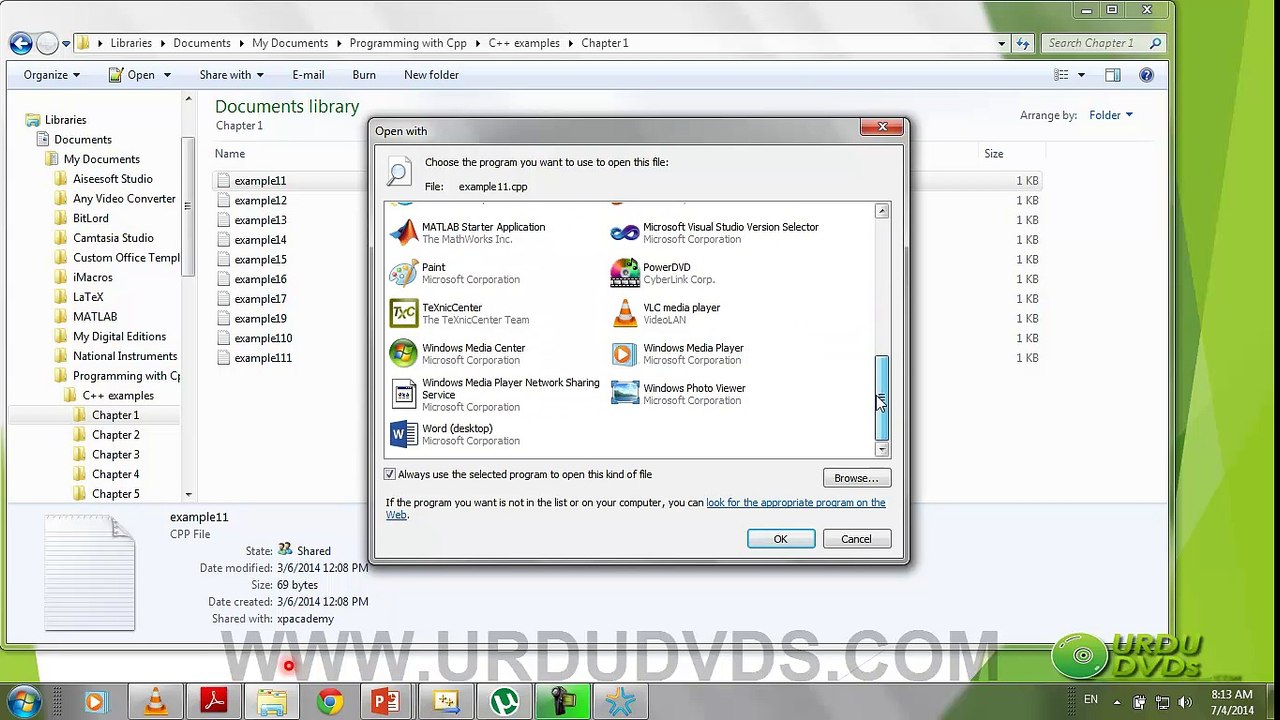The height and width of the screenshot is (720, 1280).
Task: Pick the PowerDVD program icon
Action: (625, 273)
